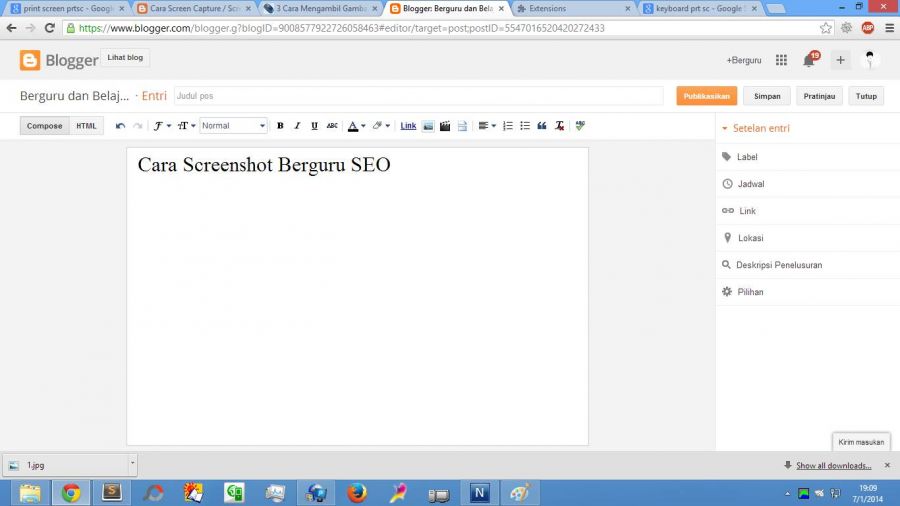The height and width of the screenshot is (506, 900).
Task: Switch to the print screen prtsc tab
Action: (x=67, y=9)
